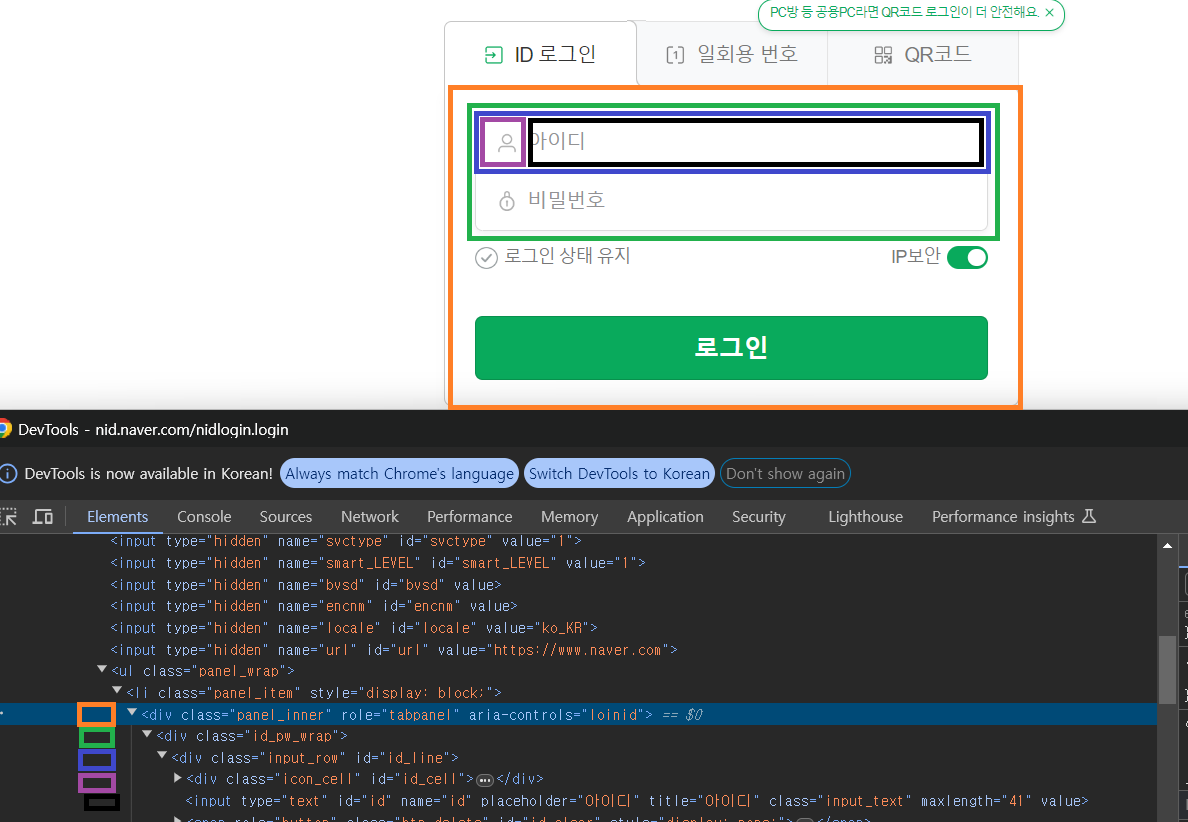Screen dimensions: 1188x822
Task: Open the Application tab
Action: [665, 517]
